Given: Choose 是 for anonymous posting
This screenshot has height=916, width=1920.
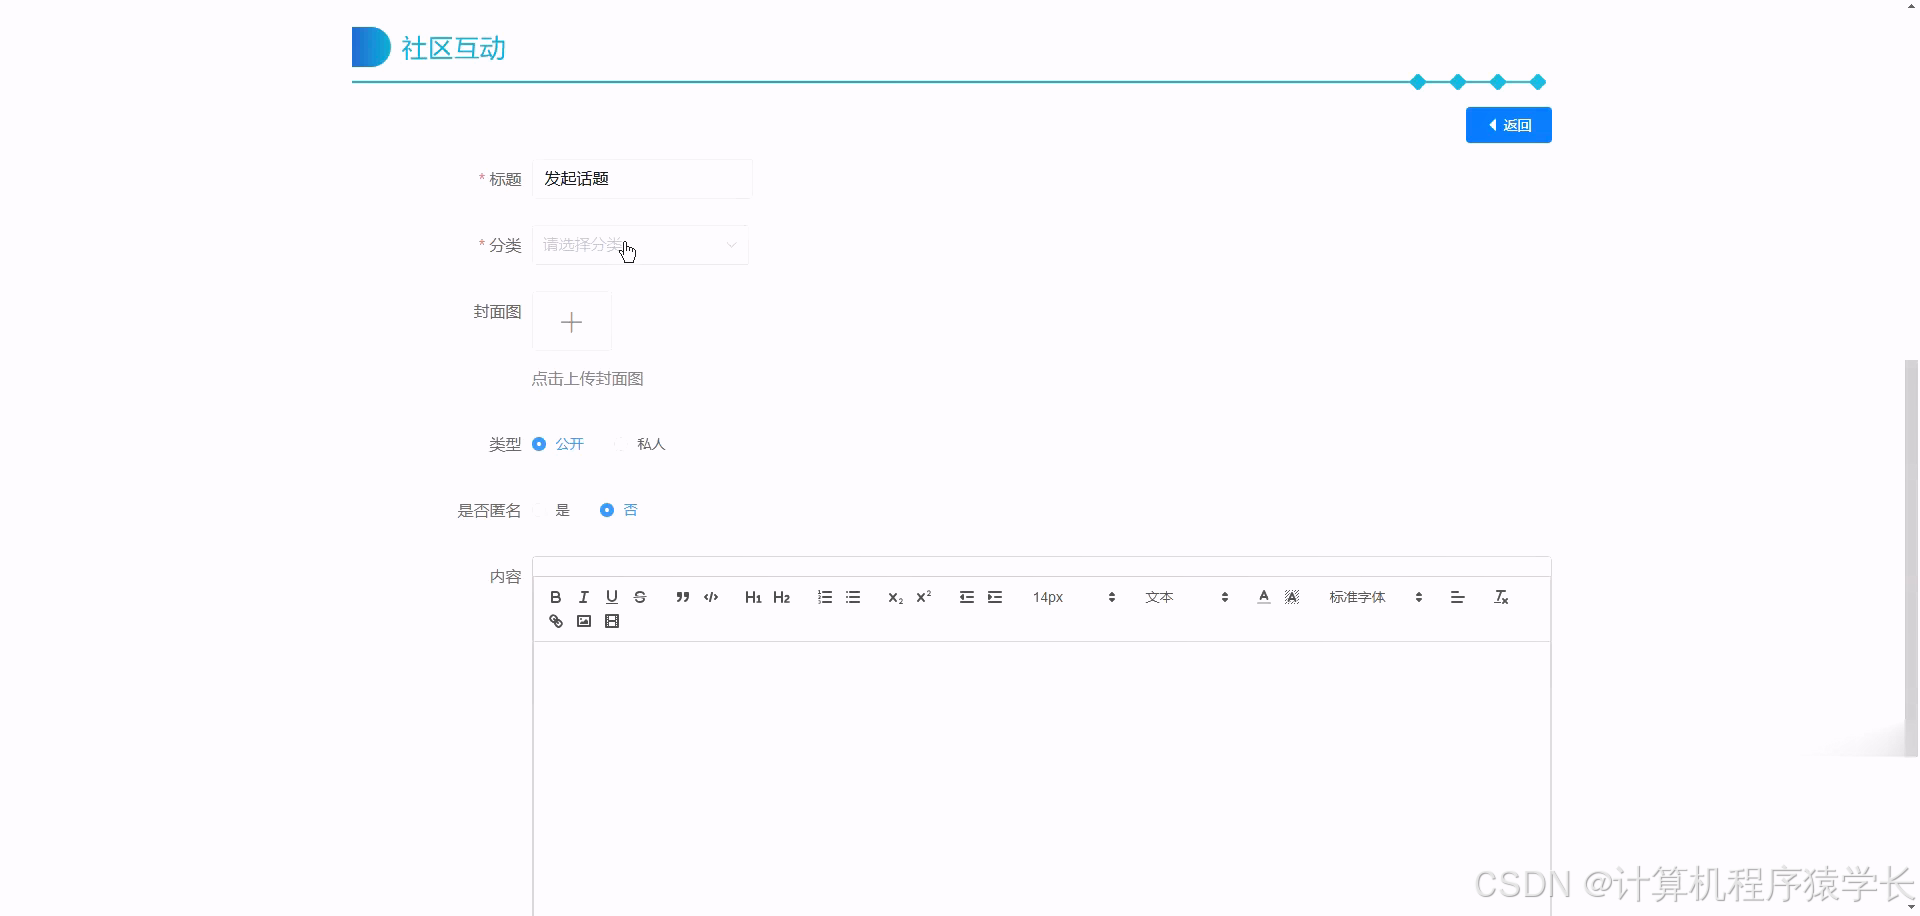Looking at the screenshot, I should [x=539, y=510].
